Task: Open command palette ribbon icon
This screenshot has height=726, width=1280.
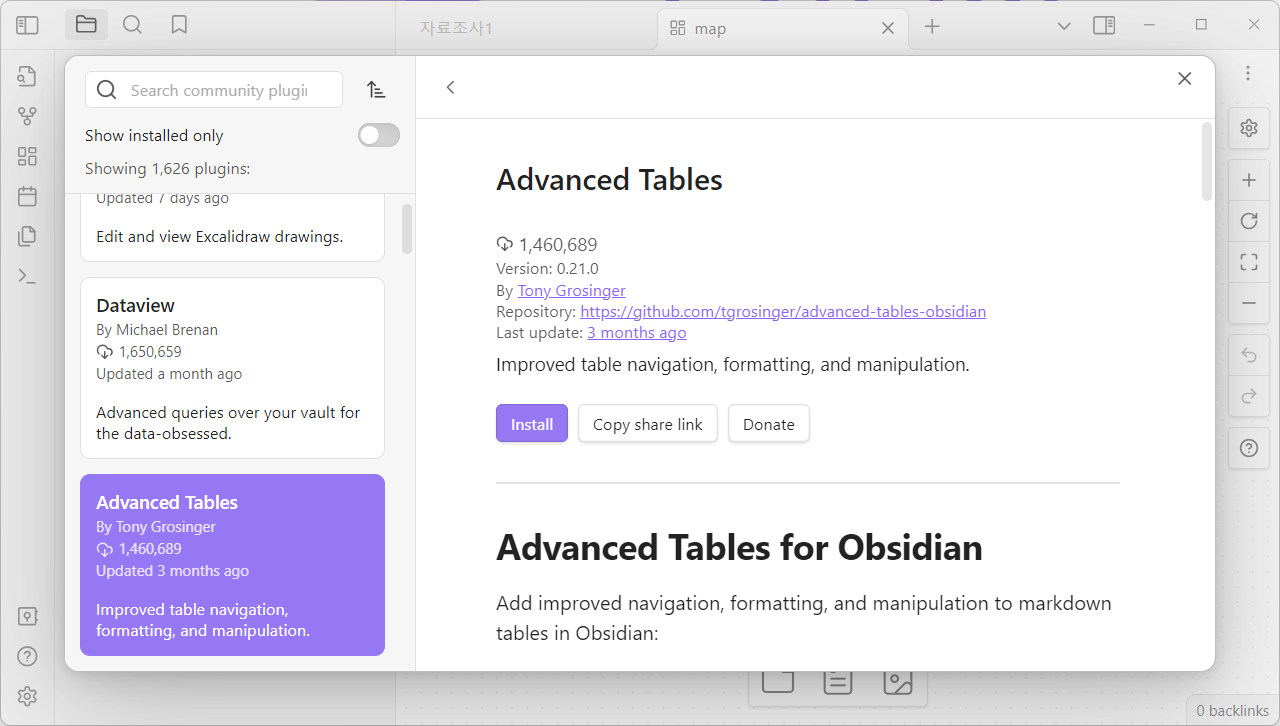Action: tap(27, 276)
